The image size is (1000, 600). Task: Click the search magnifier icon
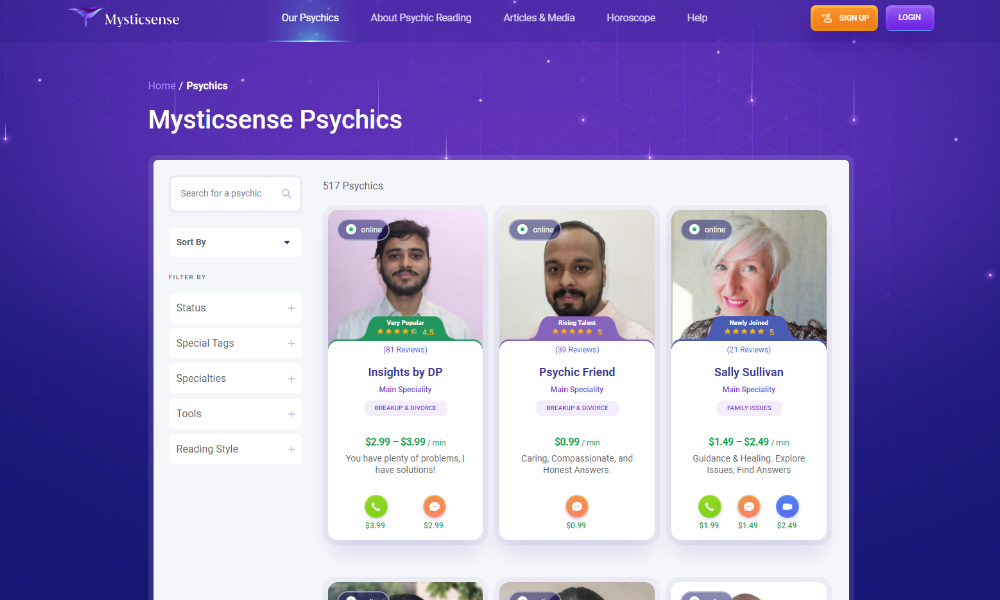(286, 194)
